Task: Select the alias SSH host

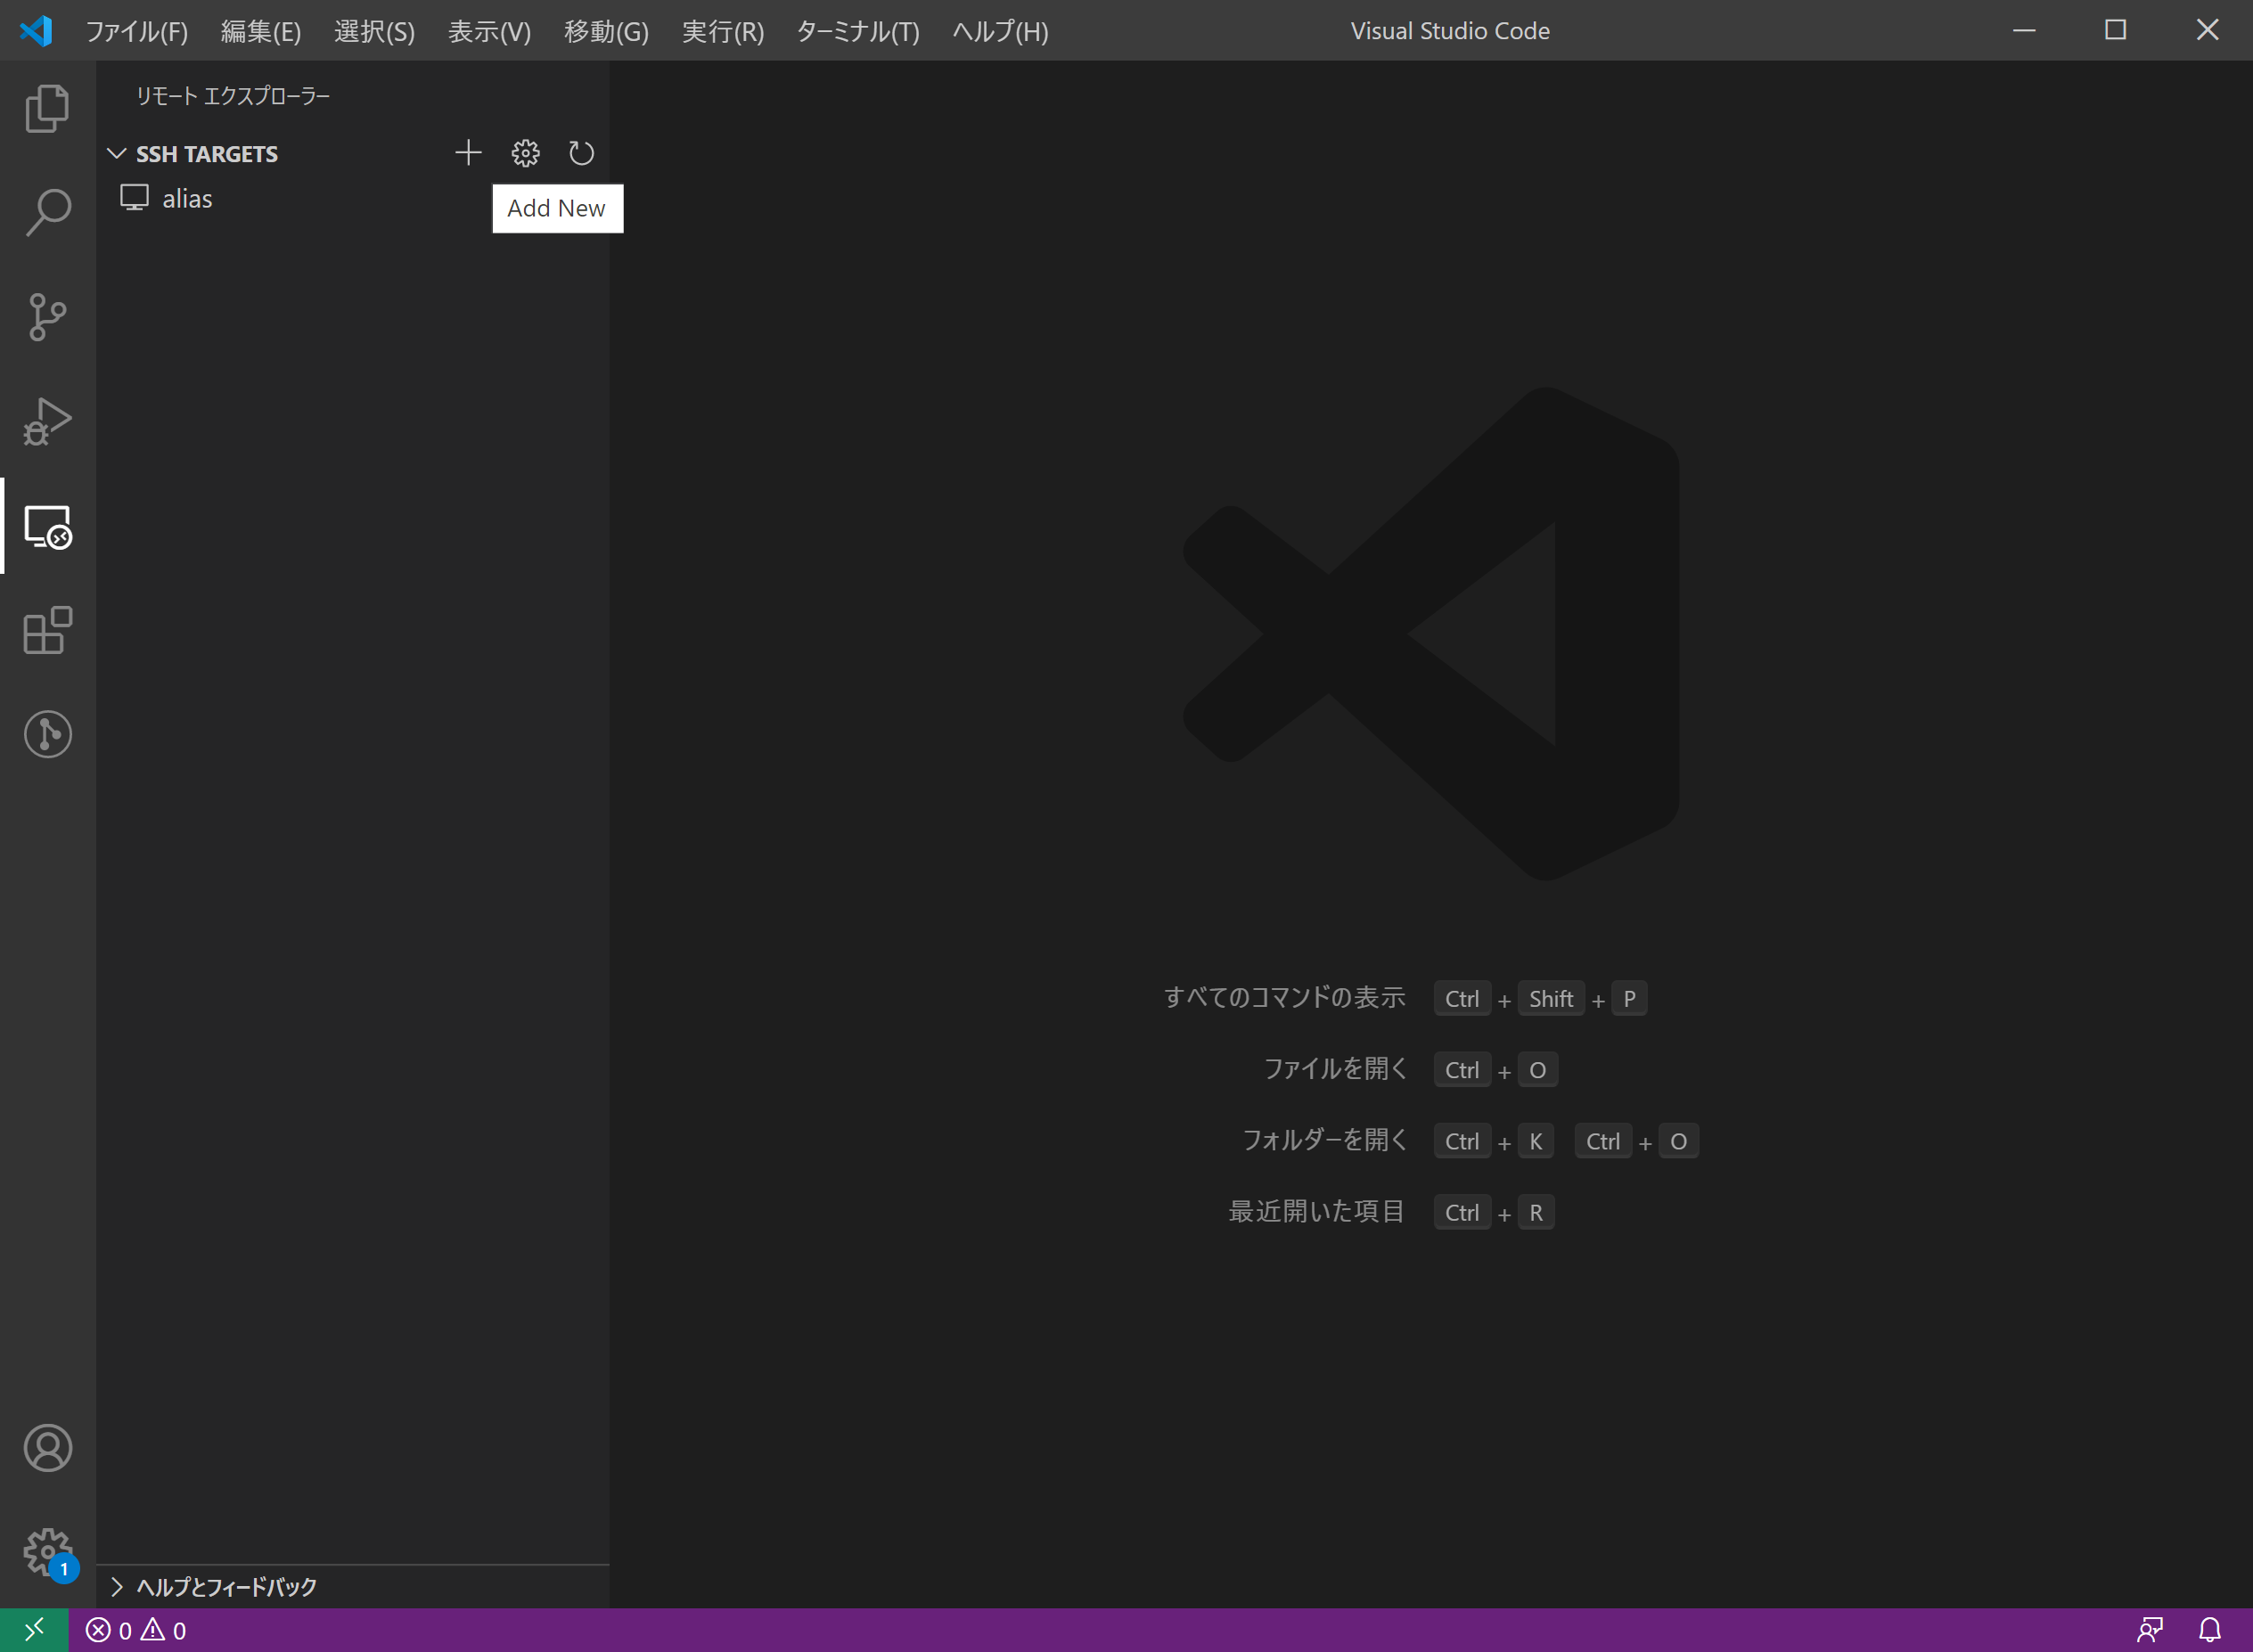Action: pyautogui.click(x=352, y=199)
